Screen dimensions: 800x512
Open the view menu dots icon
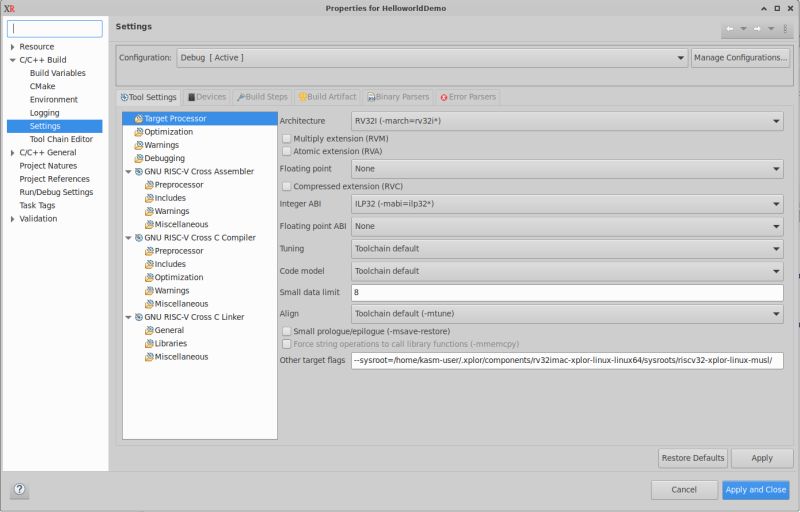[x=785, y=29]
